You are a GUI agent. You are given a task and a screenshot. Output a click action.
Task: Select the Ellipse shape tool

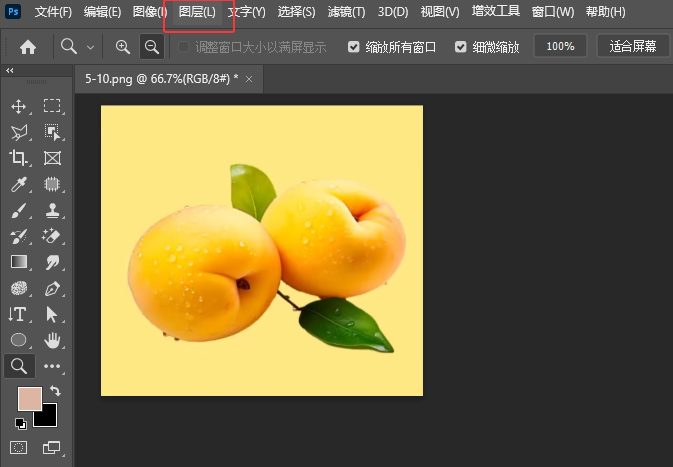pos(18,340)
